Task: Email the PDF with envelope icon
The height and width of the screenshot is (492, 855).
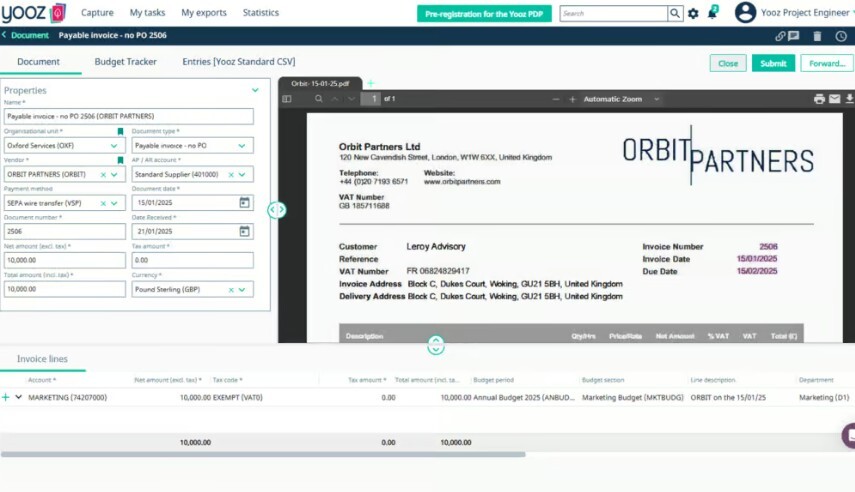Action: [x=835, y=99]
